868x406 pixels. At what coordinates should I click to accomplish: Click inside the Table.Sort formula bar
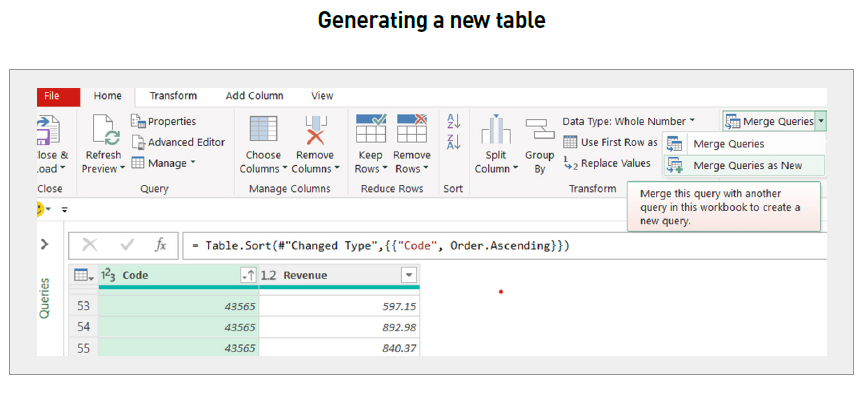[x=504, y=245]
